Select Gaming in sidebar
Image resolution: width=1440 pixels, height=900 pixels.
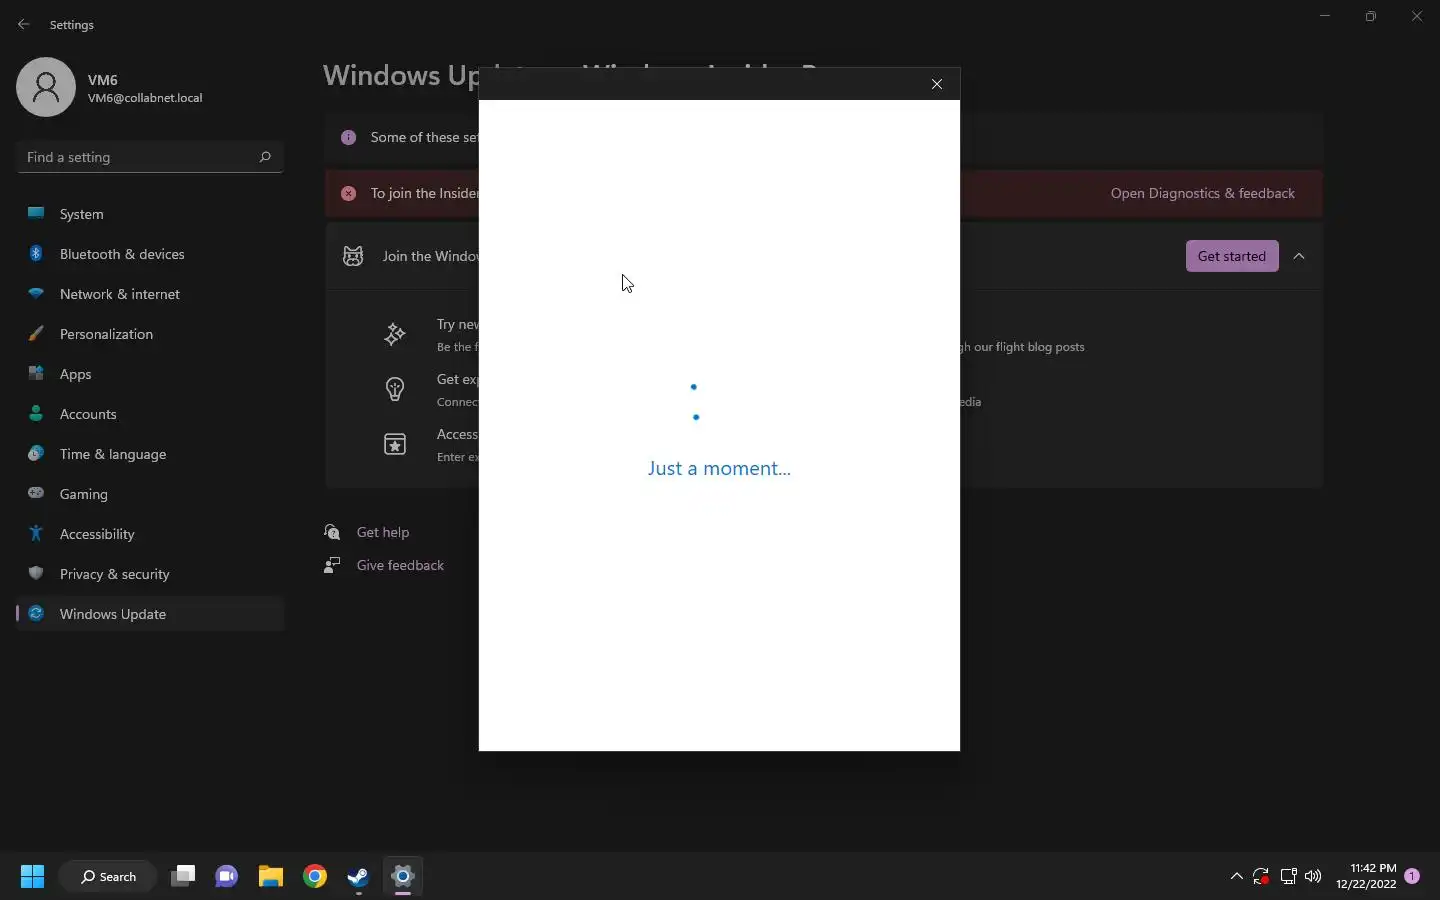click(150, 494)
